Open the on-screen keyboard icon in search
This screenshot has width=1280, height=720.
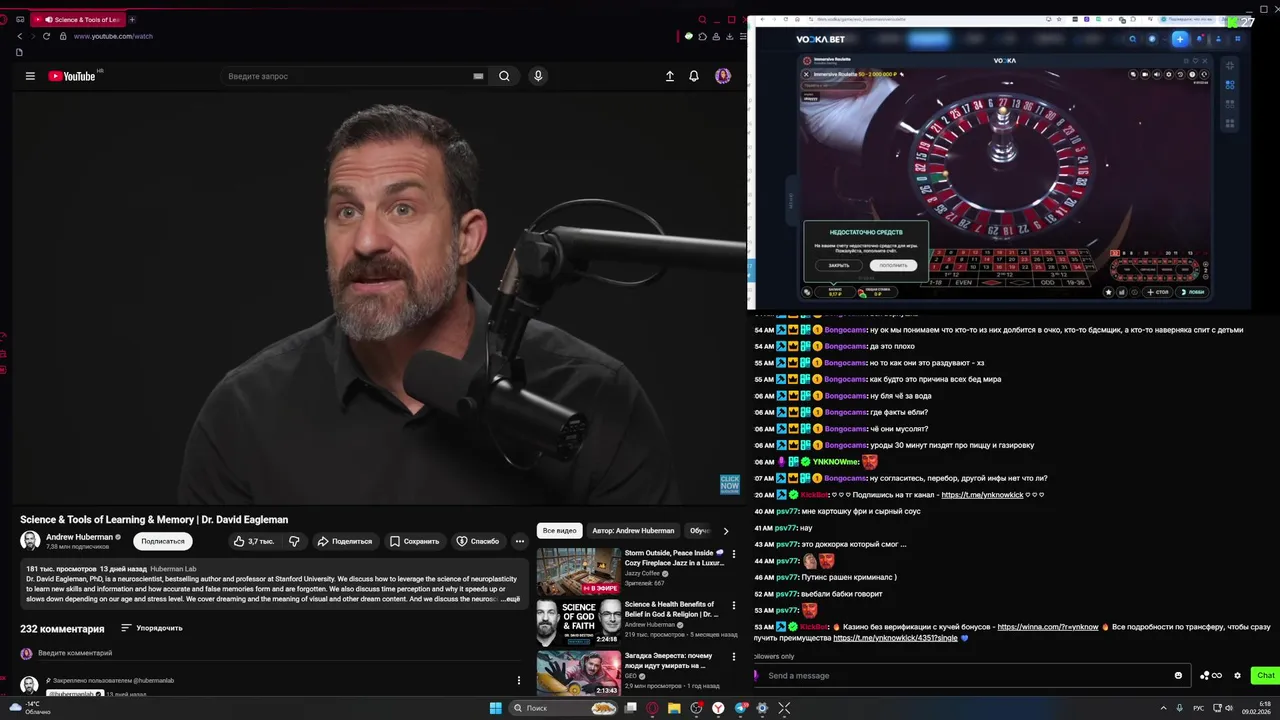pyautogui.click(x=478, y=76)
